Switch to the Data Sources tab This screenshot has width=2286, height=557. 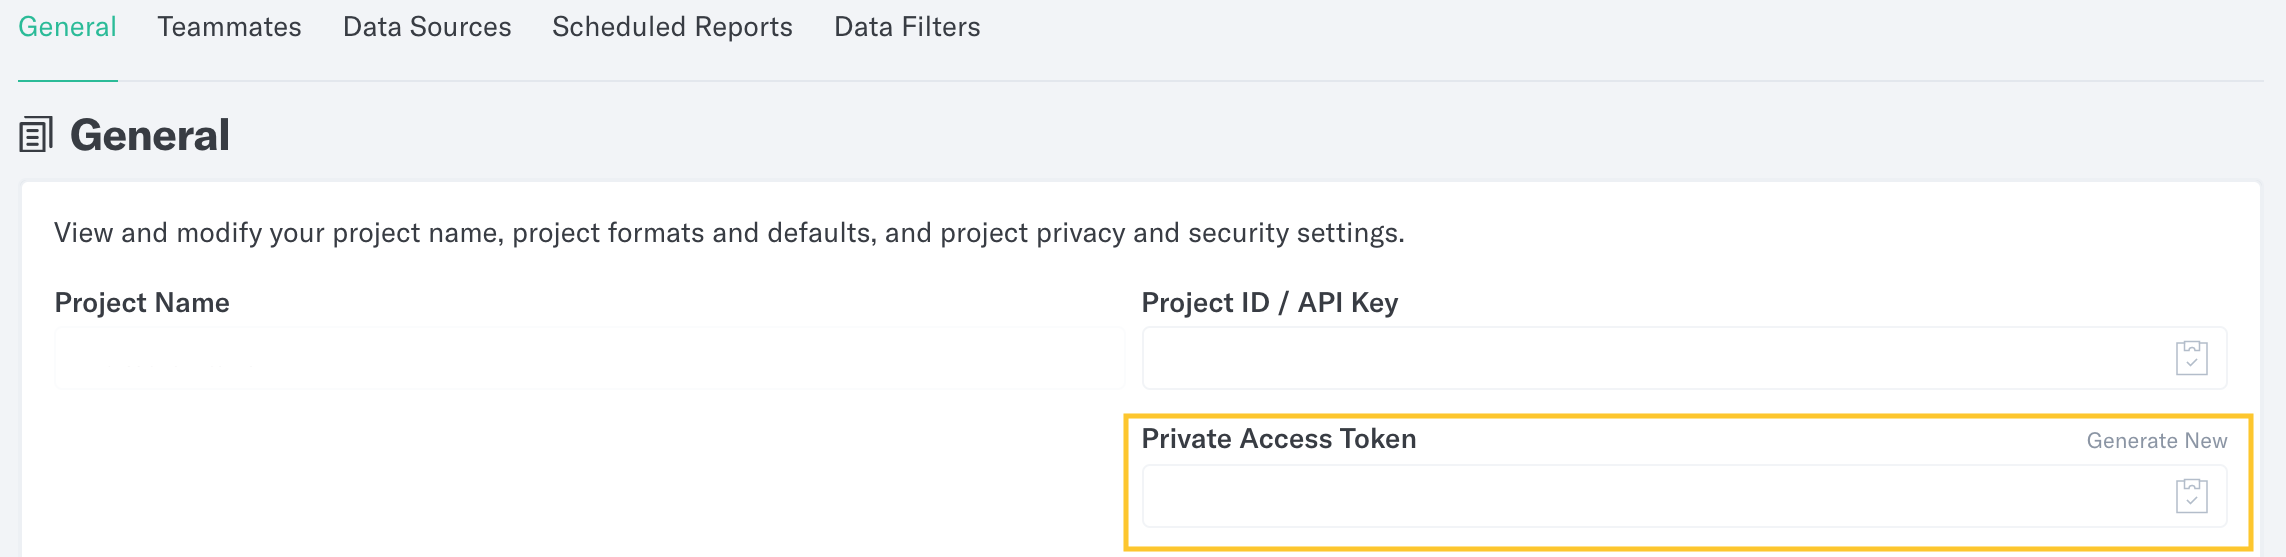427,27
